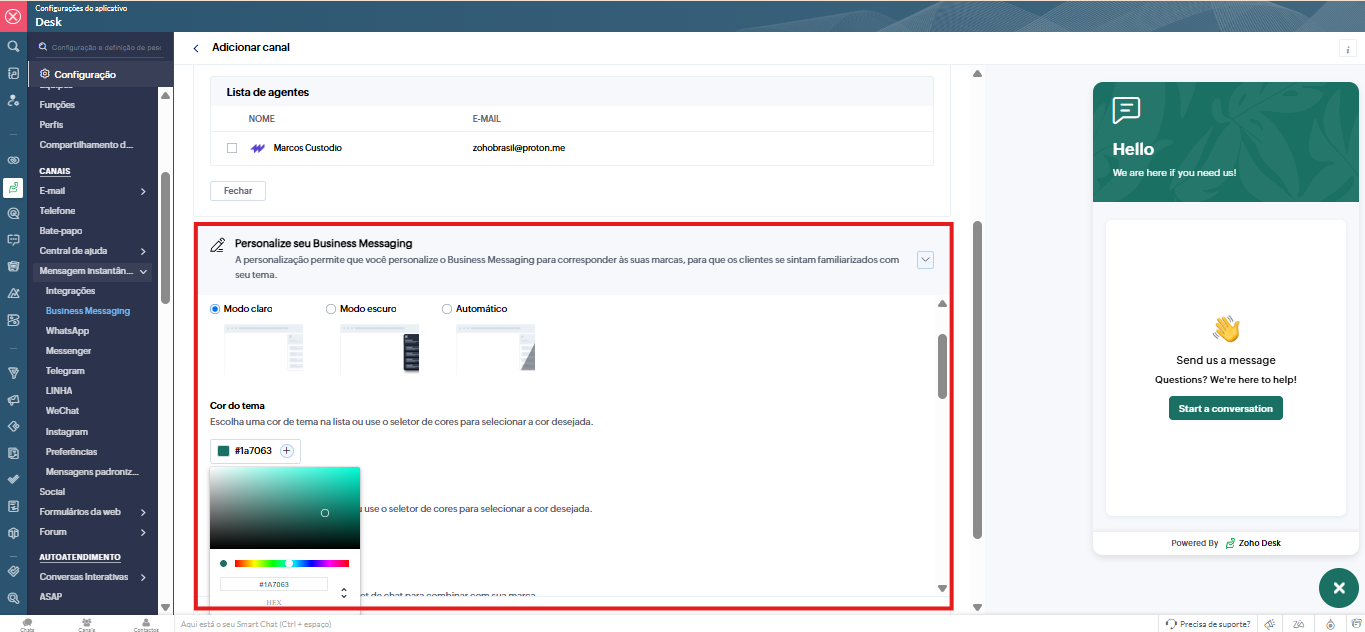Collapse the Personalize seu Business Messaging section
The width and height of the screenshot is (1365, 632).
coord(925,260)
